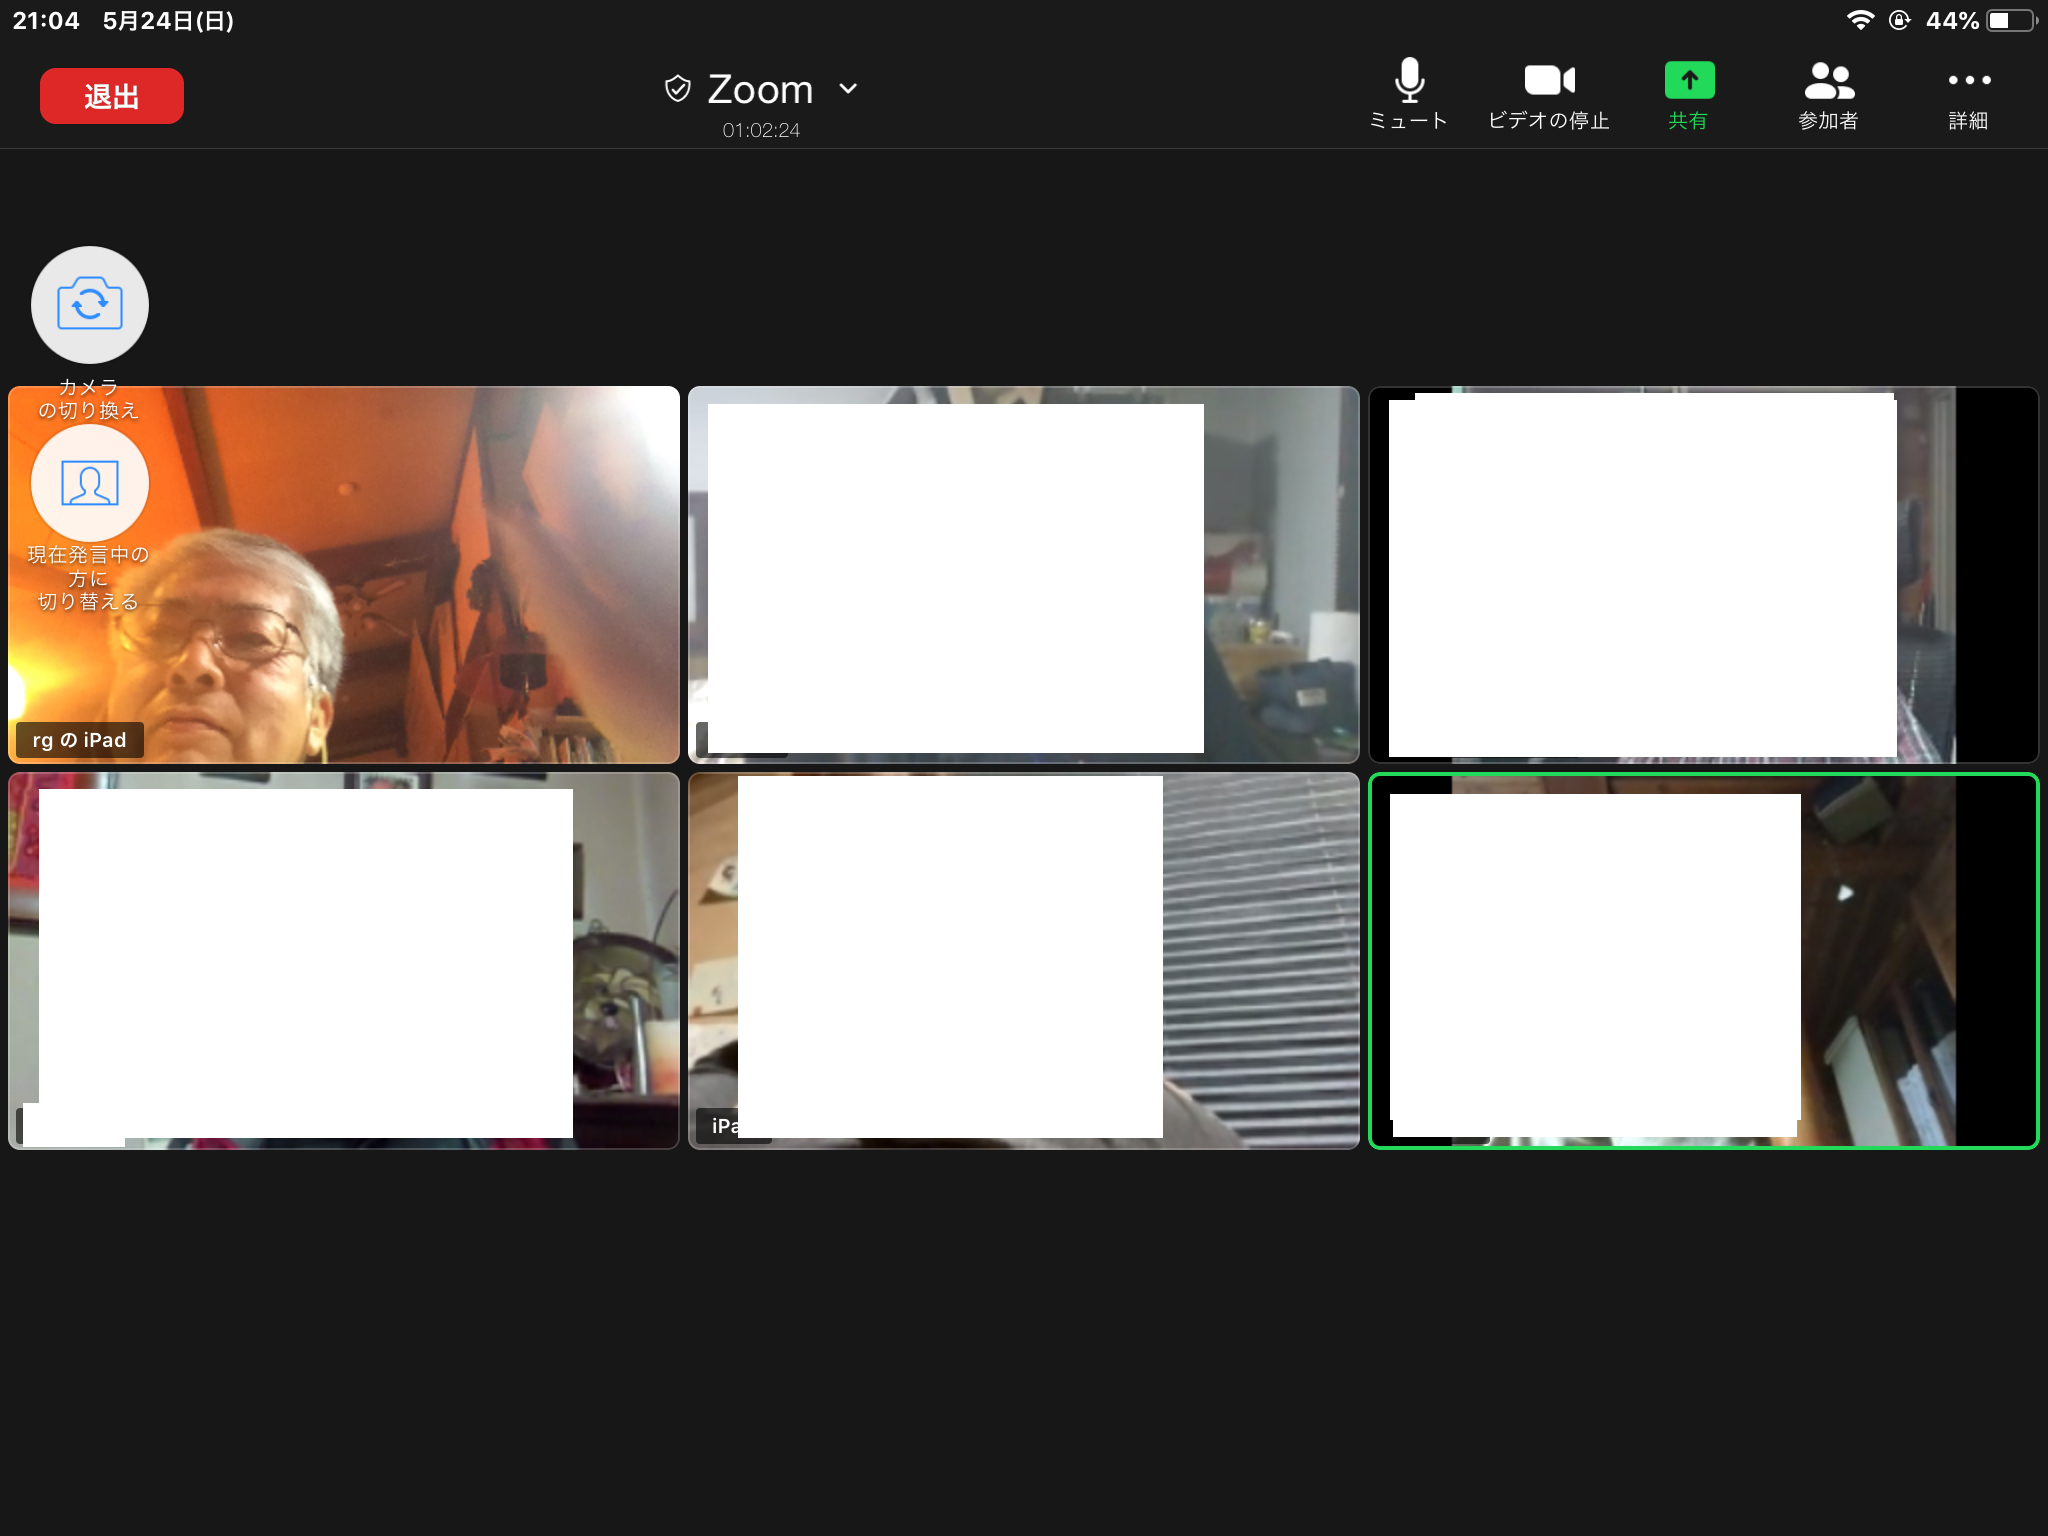The image size is (2048, 1536).
Task: Tap the encryption shield icon beside Zoom
Action: 678,89
